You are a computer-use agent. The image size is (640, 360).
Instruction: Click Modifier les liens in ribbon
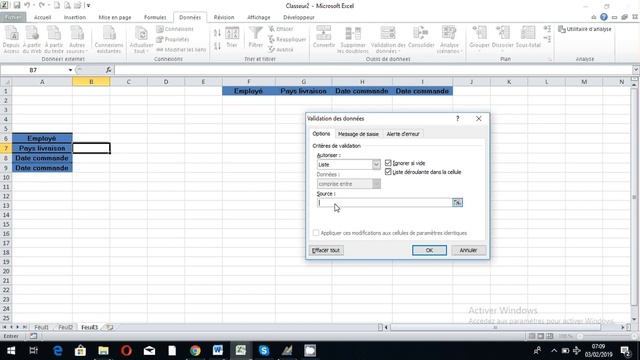tap(181, 49)
